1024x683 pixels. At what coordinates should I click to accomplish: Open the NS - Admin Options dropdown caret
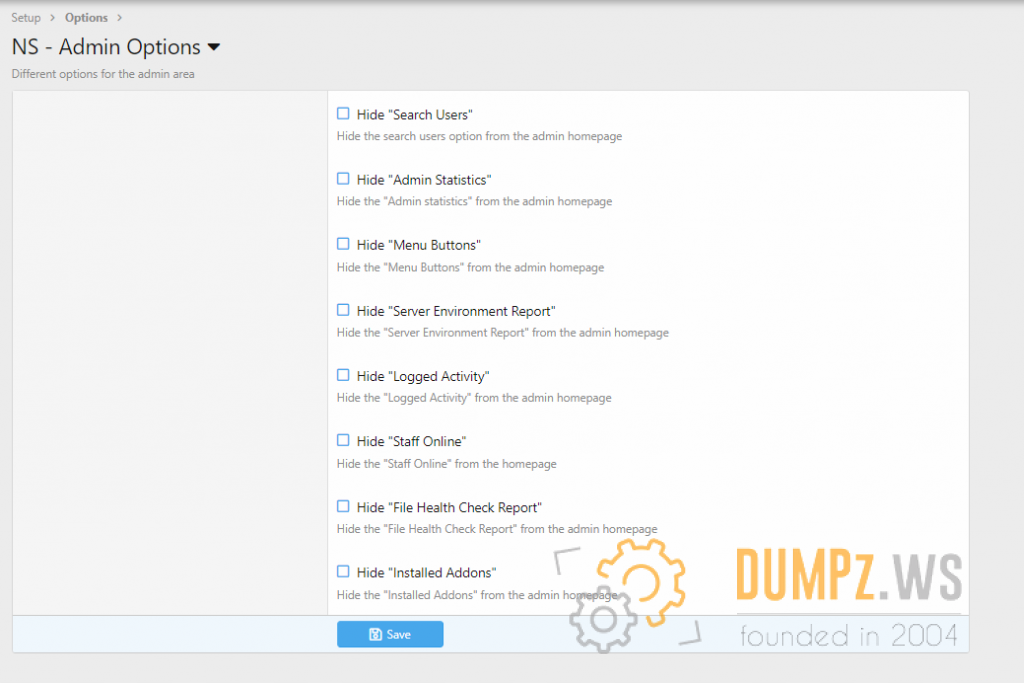coord(213,47)
